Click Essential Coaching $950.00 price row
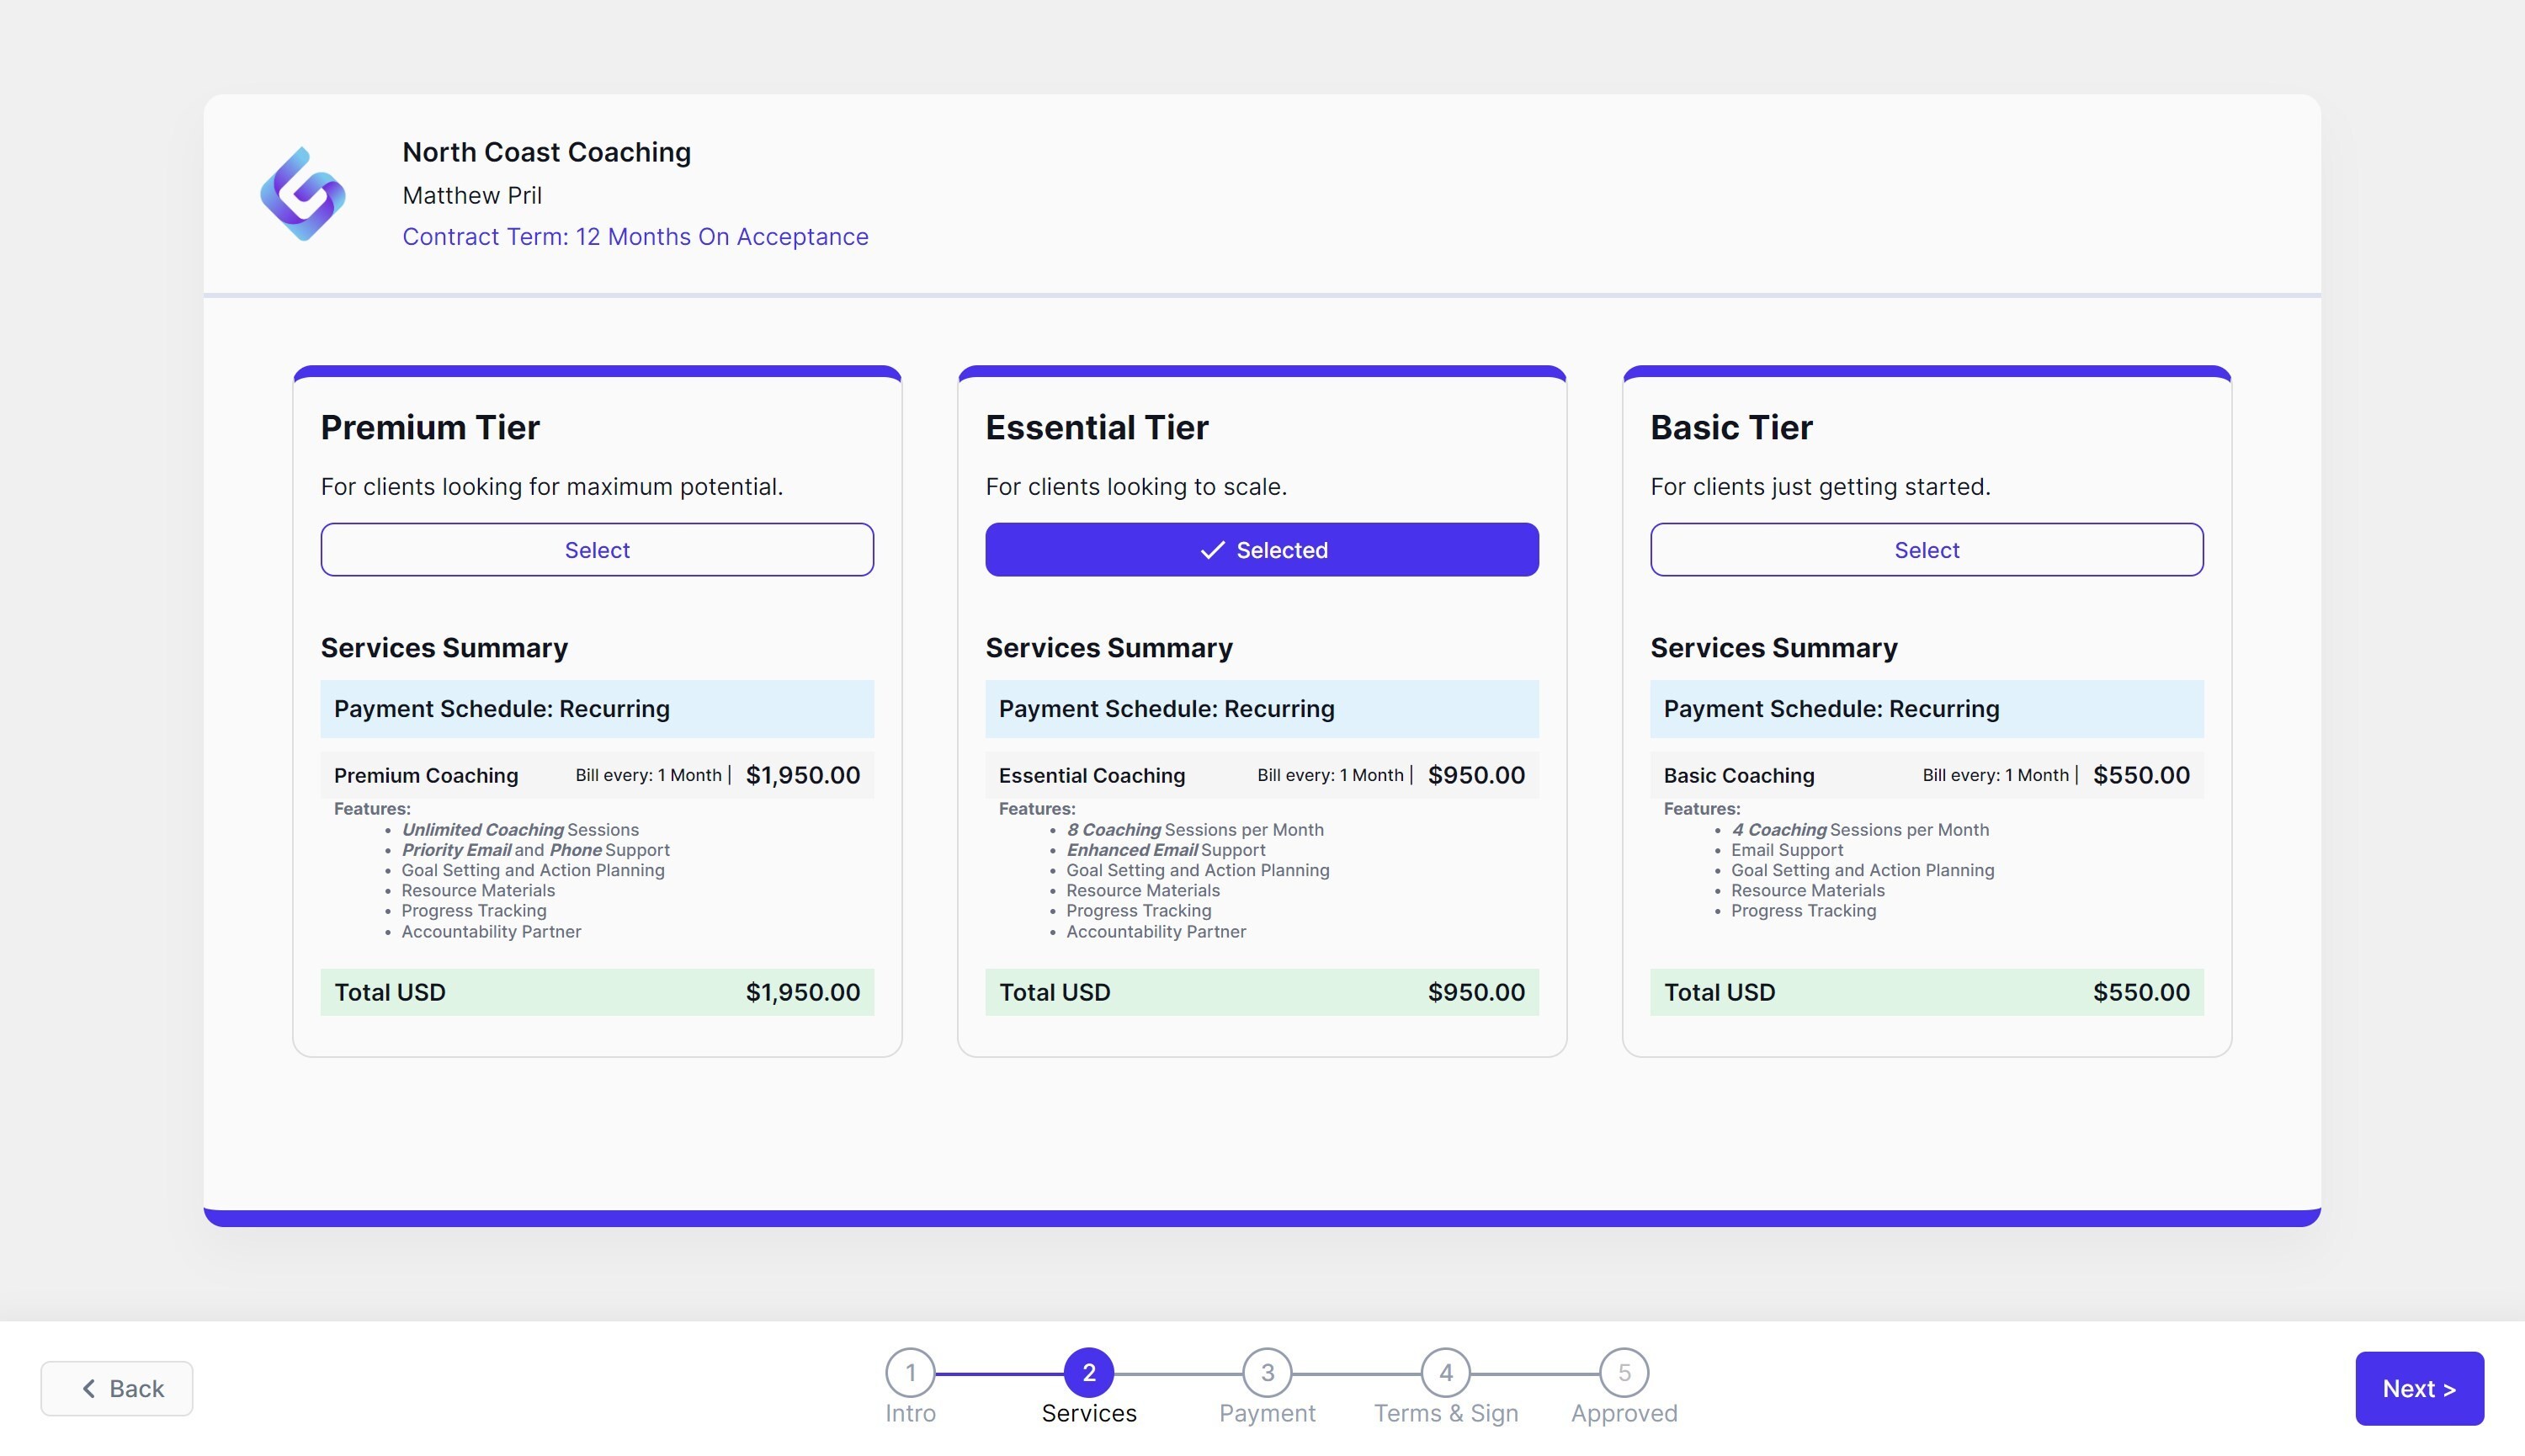 pos(1262,775)
